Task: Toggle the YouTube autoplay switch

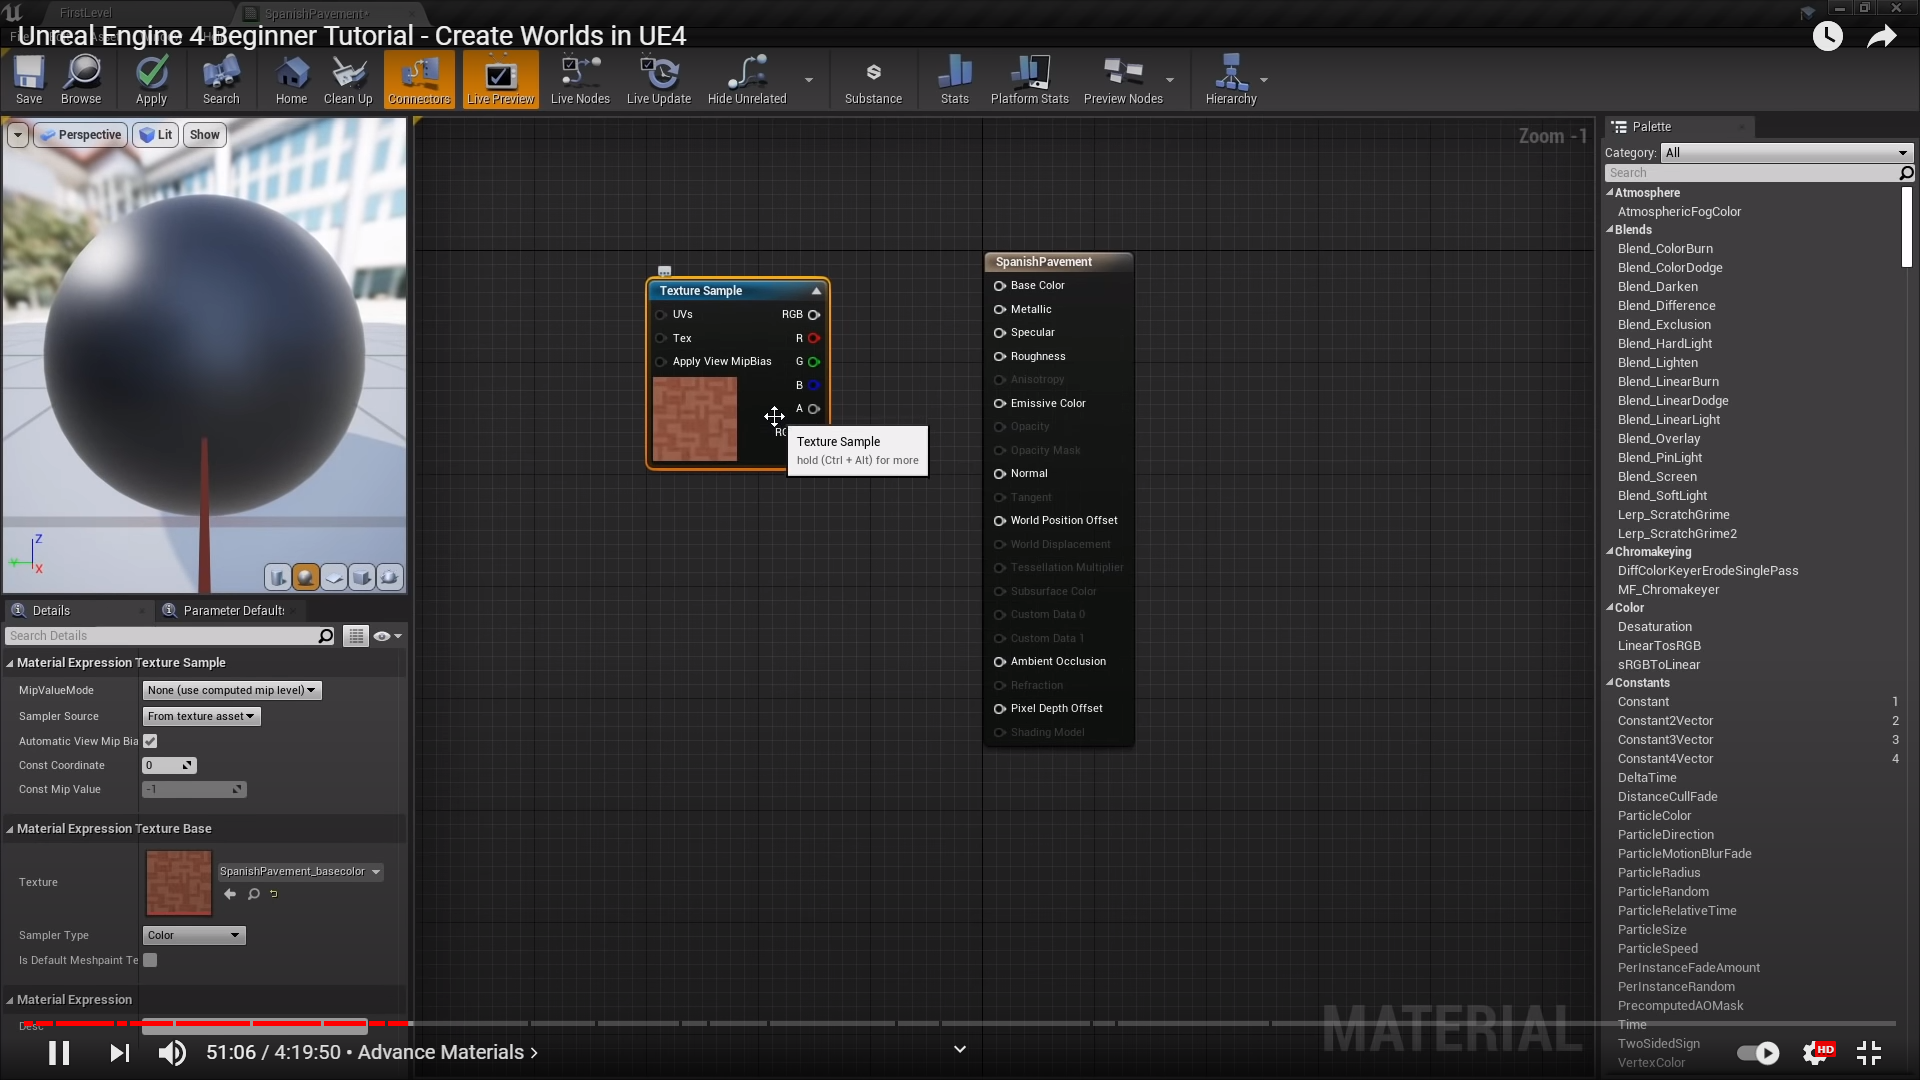Action: tap(1758, 1052)
